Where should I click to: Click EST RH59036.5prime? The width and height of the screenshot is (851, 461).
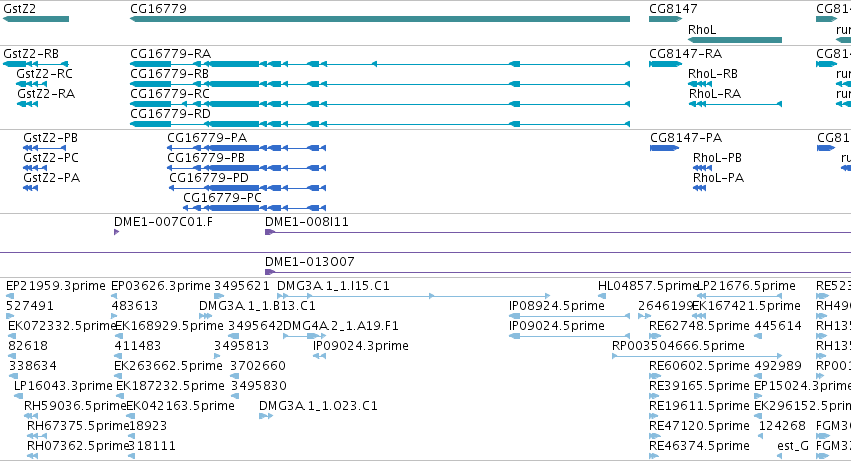[29, 416]
